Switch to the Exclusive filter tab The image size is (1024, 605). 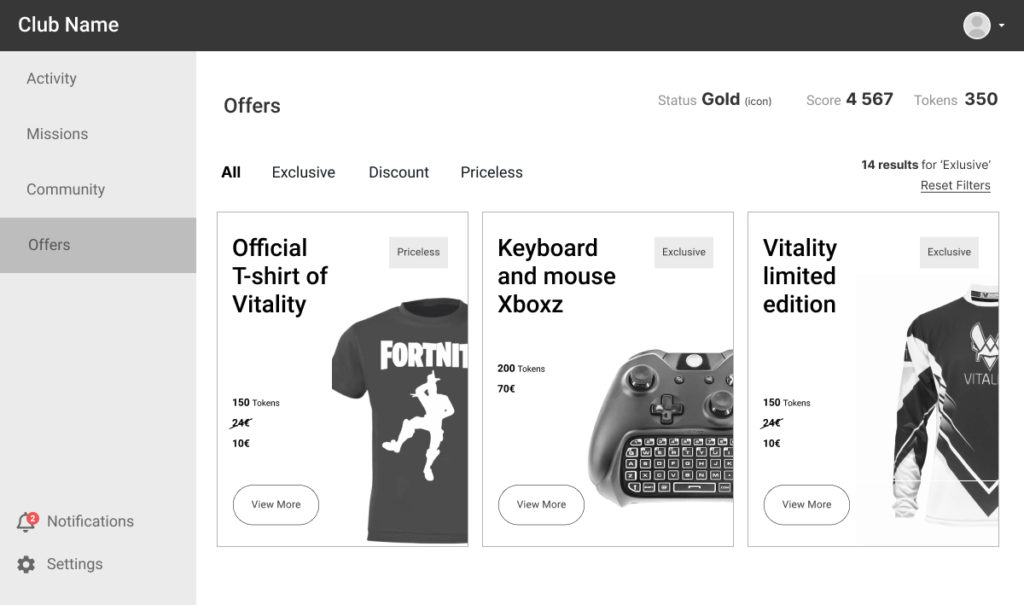coord(304,172)
